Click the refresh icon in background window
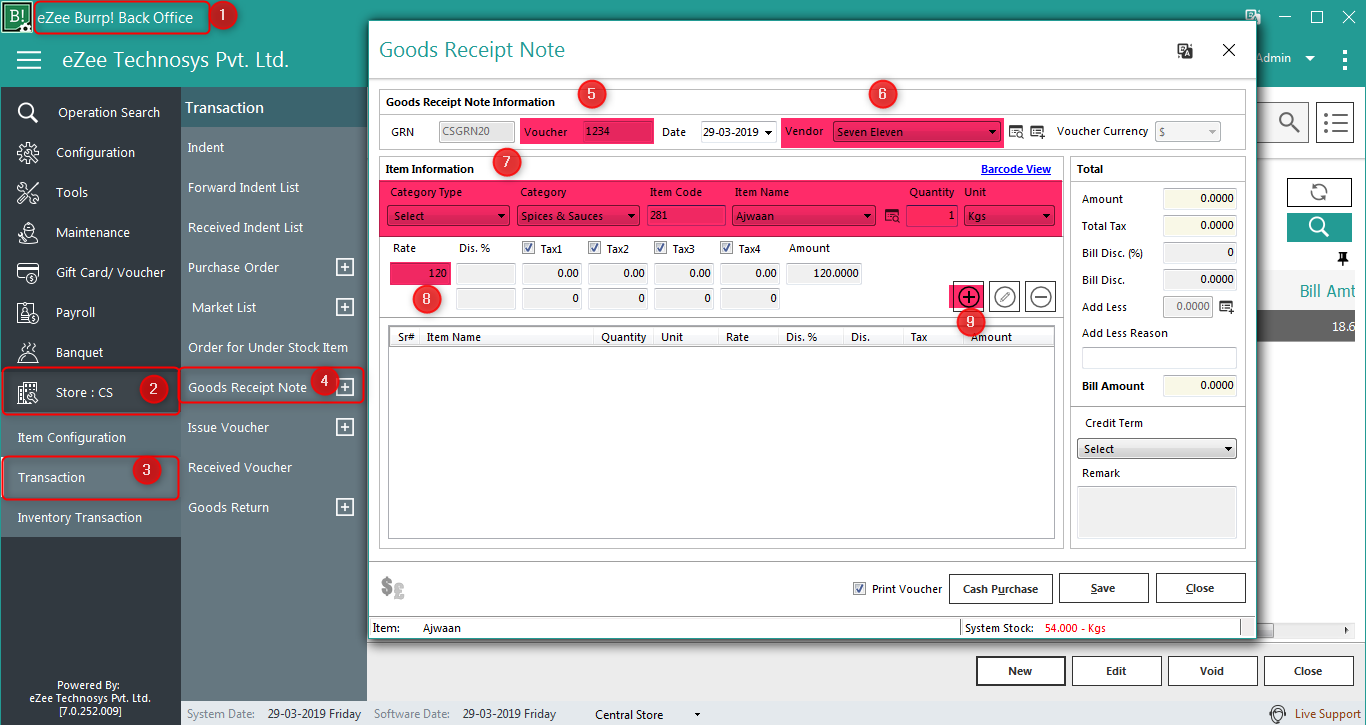Viewport: 1366px width, 725px height. pyautogui.click(x=1318, y=193)
